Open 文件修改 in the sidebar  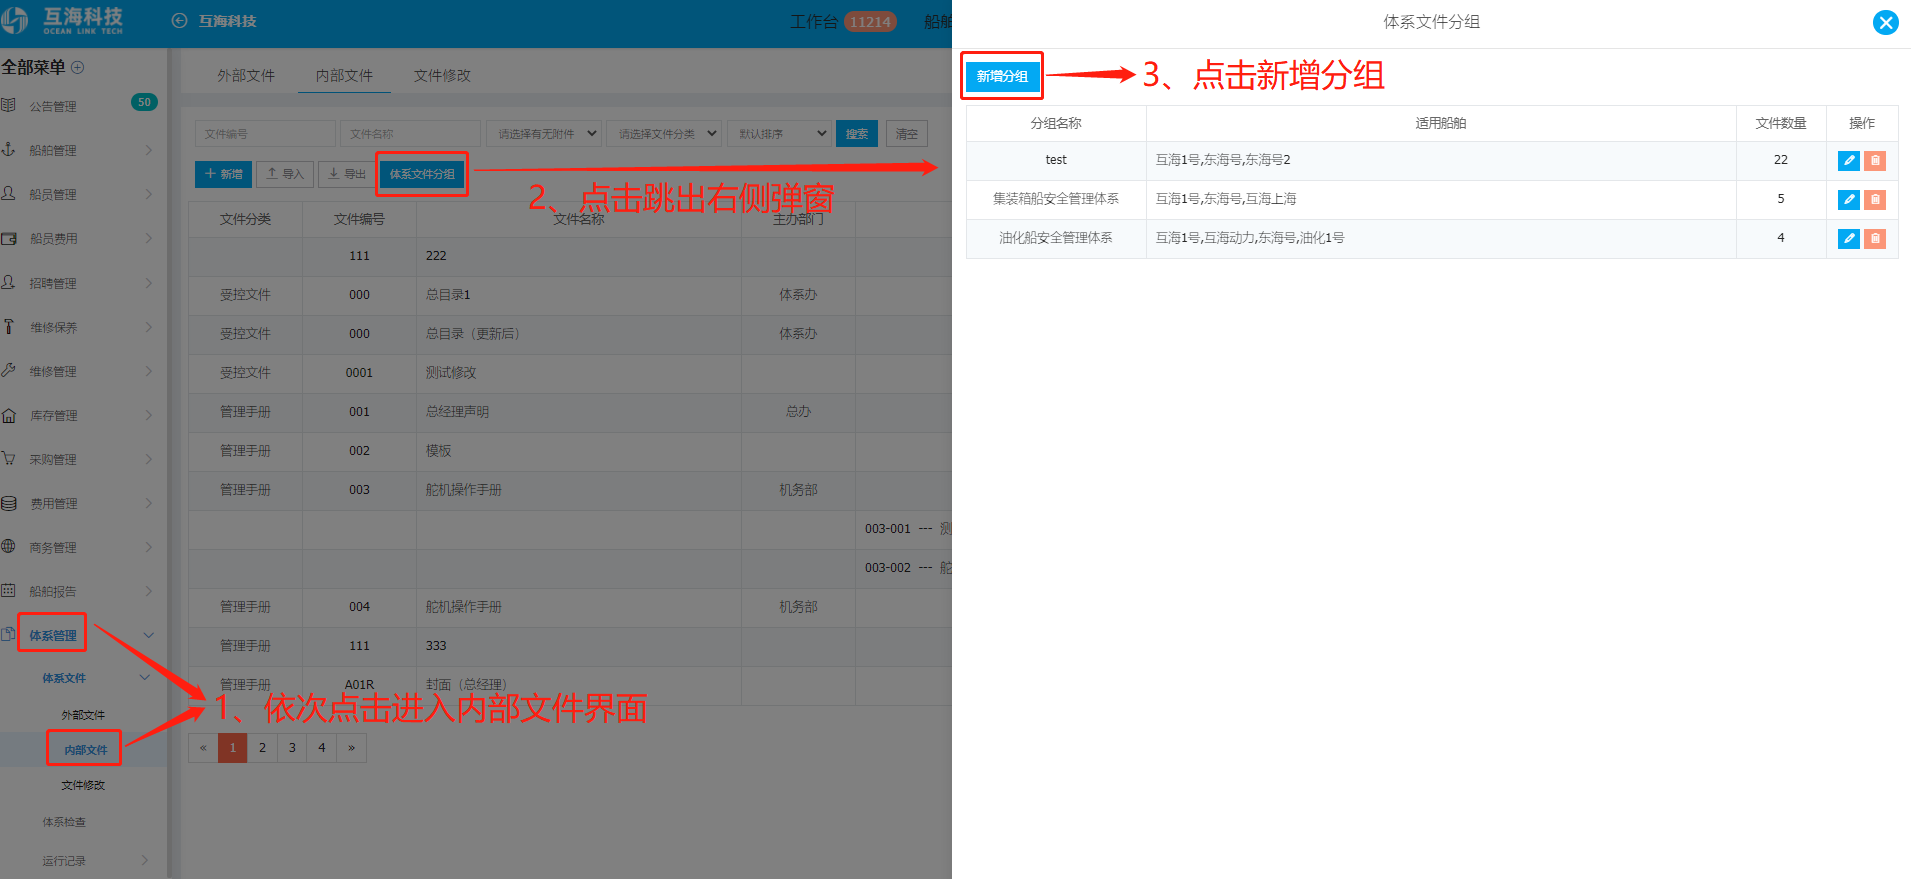pyautogui.click(x=83, y=785)
